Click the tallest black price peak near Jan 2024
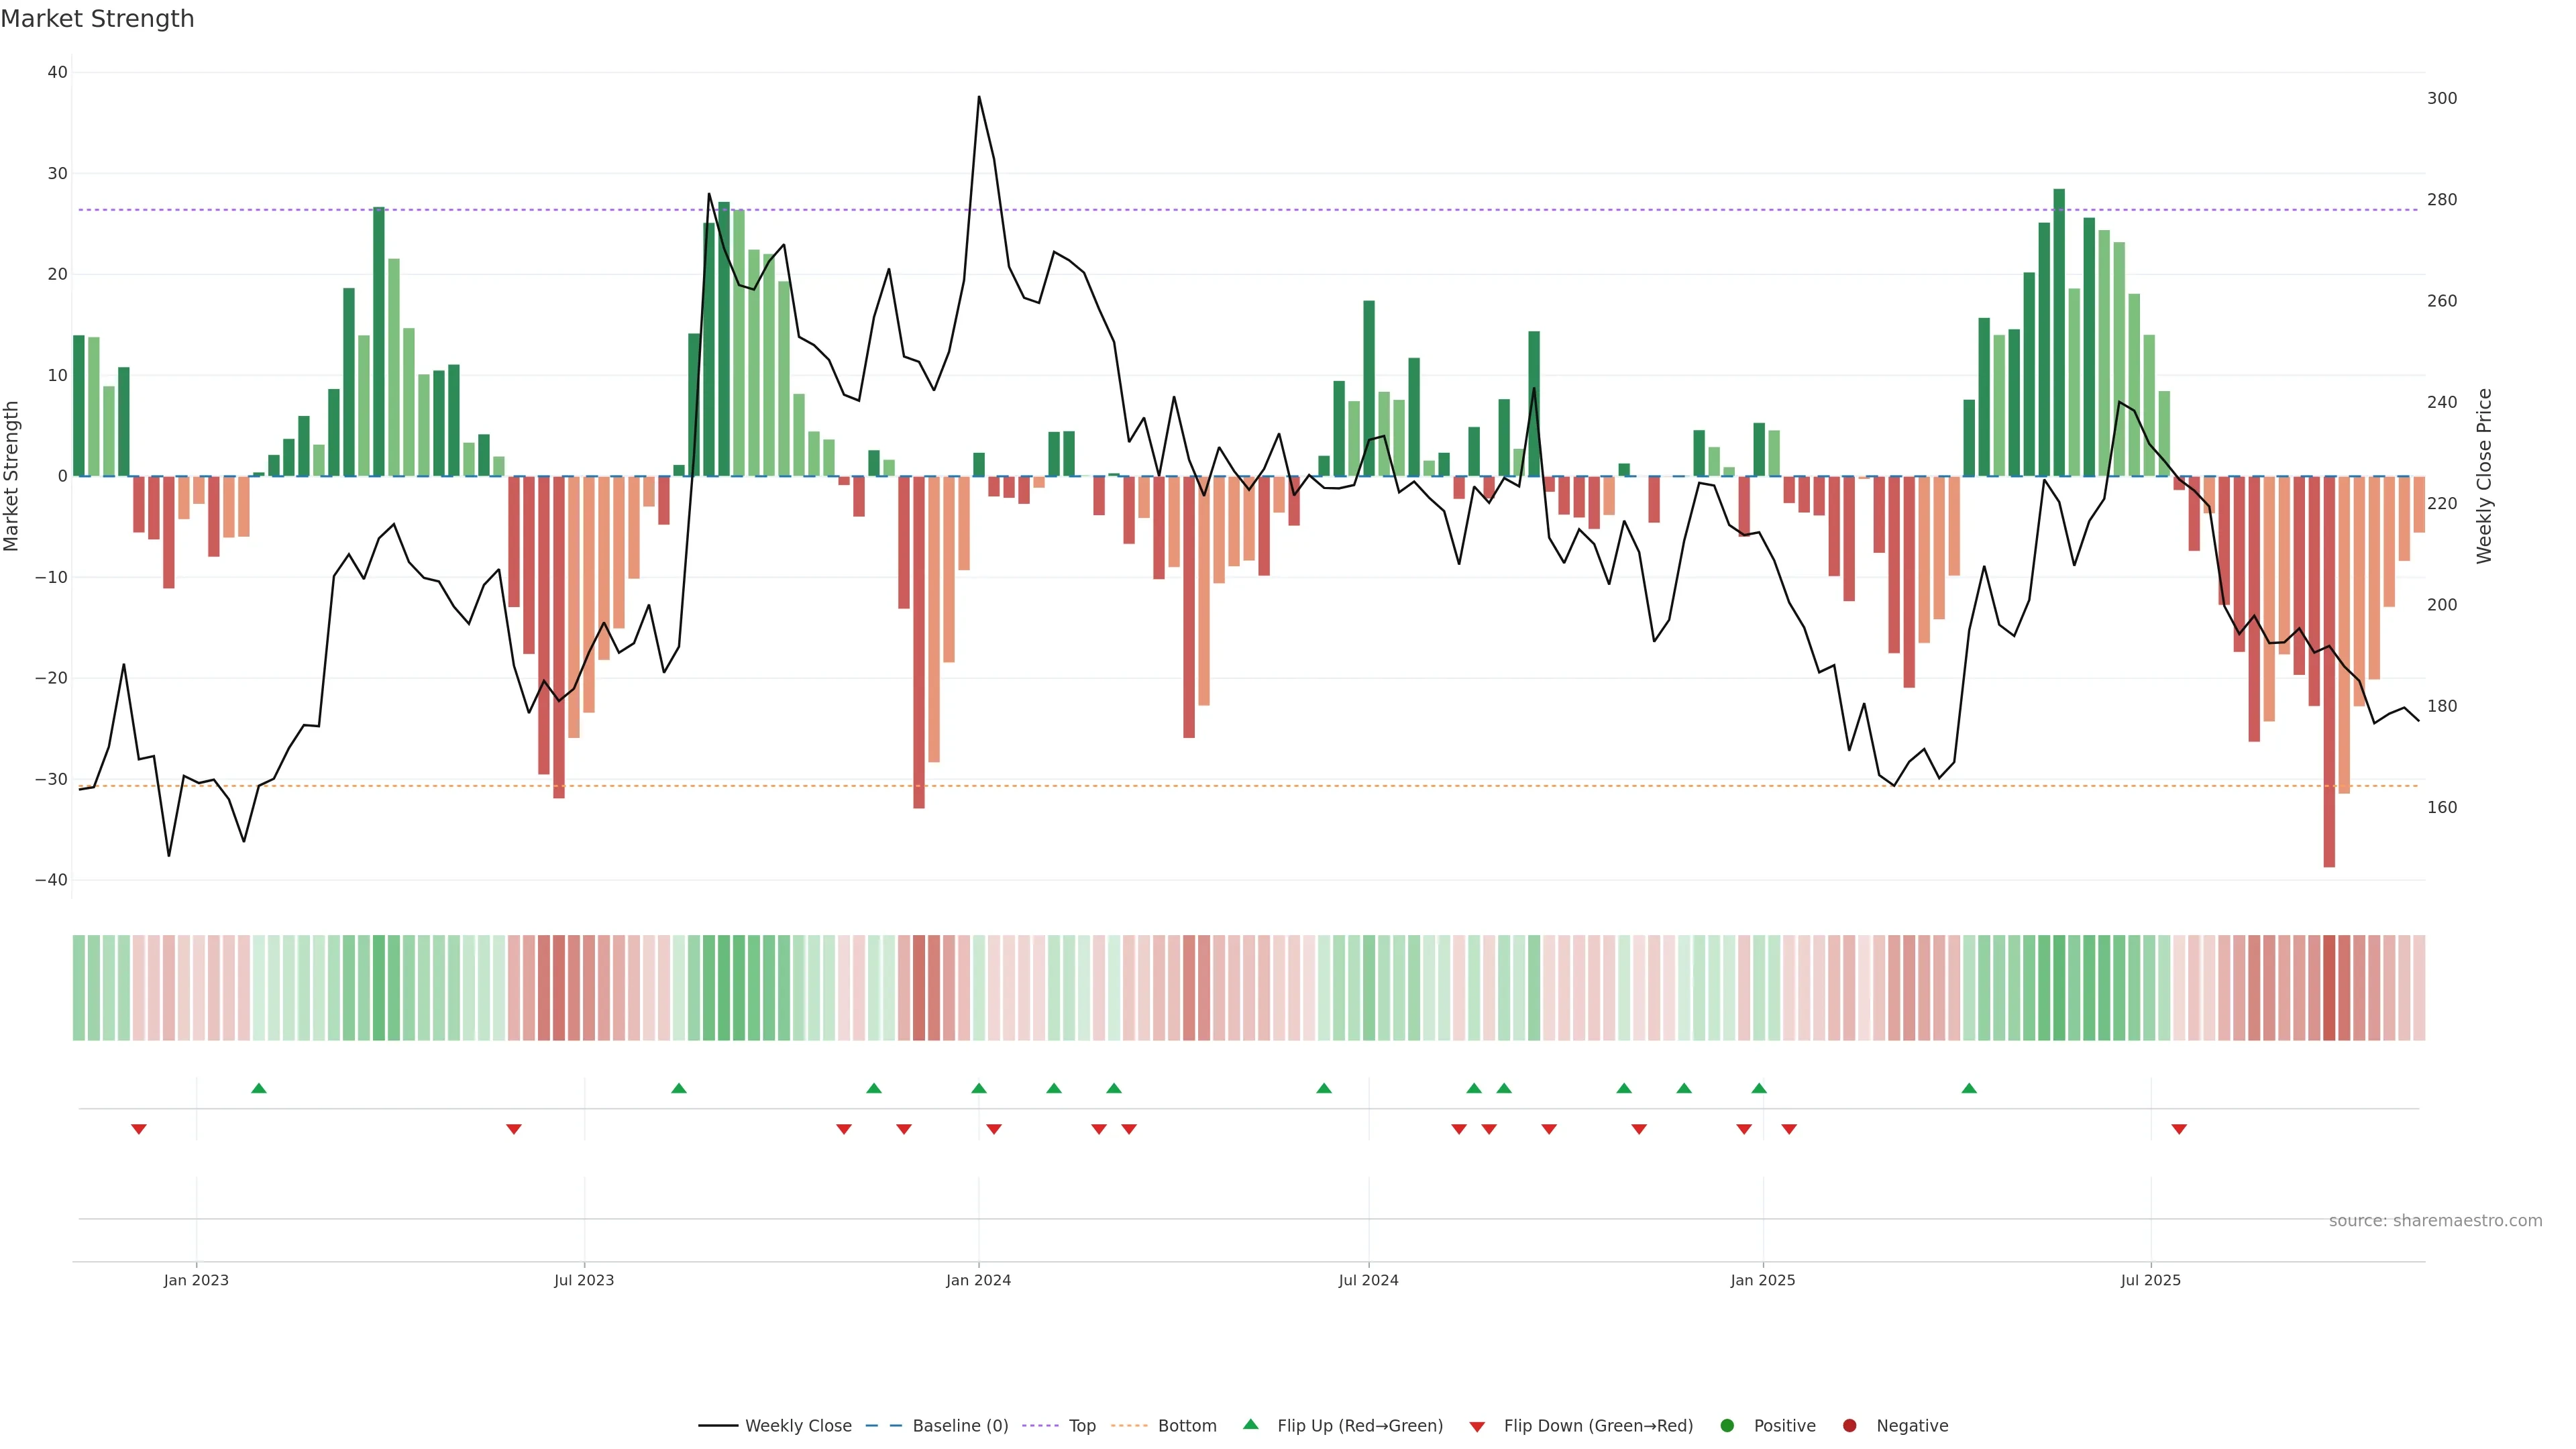The image size is (2576, 1449). click(979, 98)
